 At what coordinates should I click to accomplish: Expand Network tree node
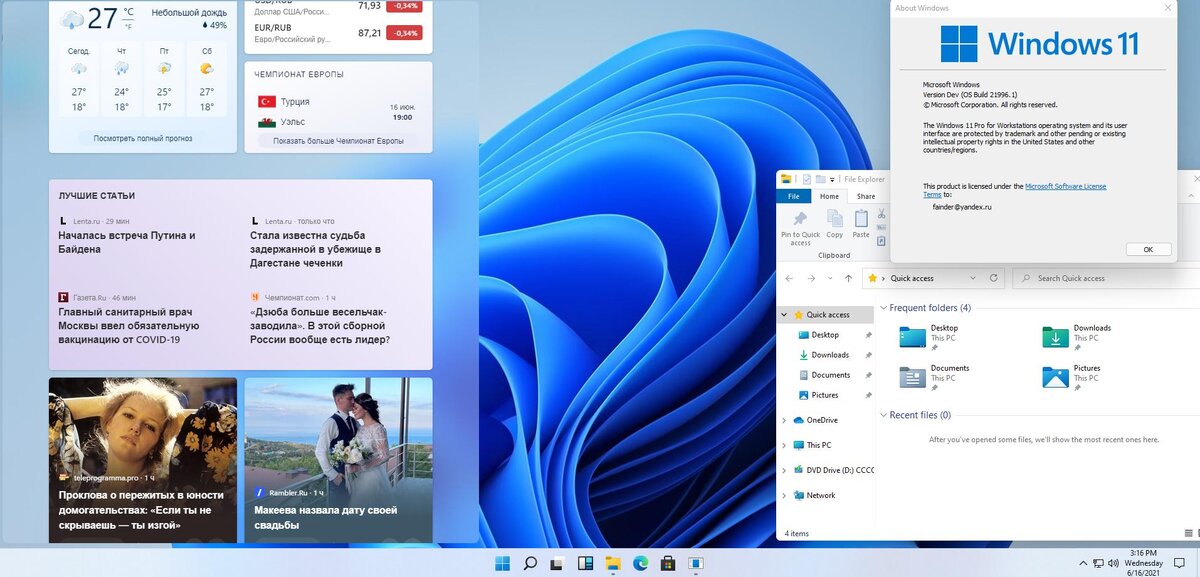[784, 495]
